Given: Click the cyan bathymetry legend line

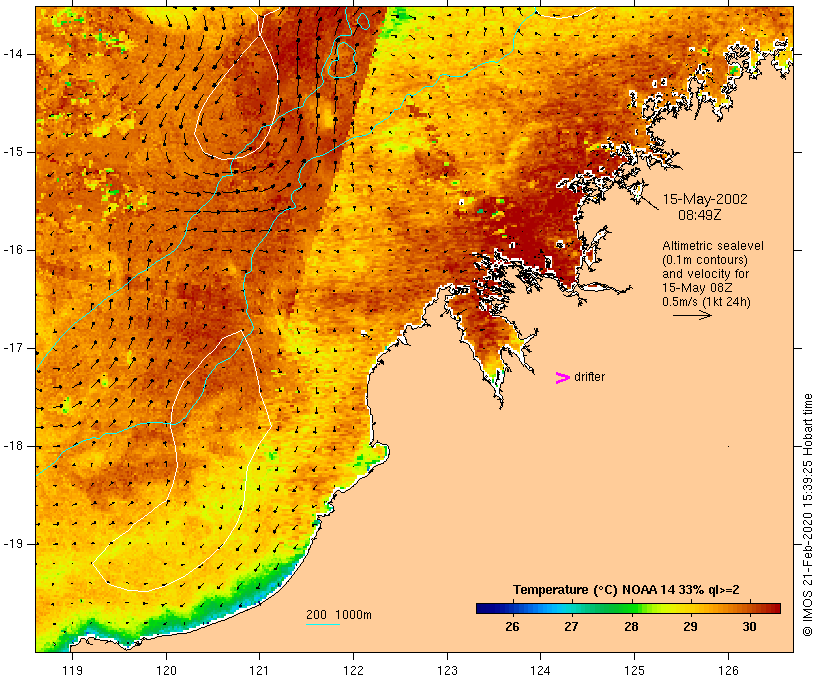Looking at the screenshot, I should point(323,624).
